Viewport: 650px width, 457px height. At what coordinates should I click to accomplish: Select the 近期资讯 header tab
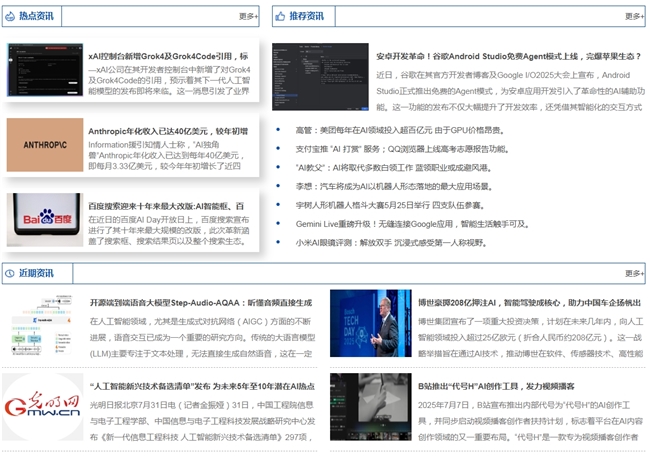[38, 273]
